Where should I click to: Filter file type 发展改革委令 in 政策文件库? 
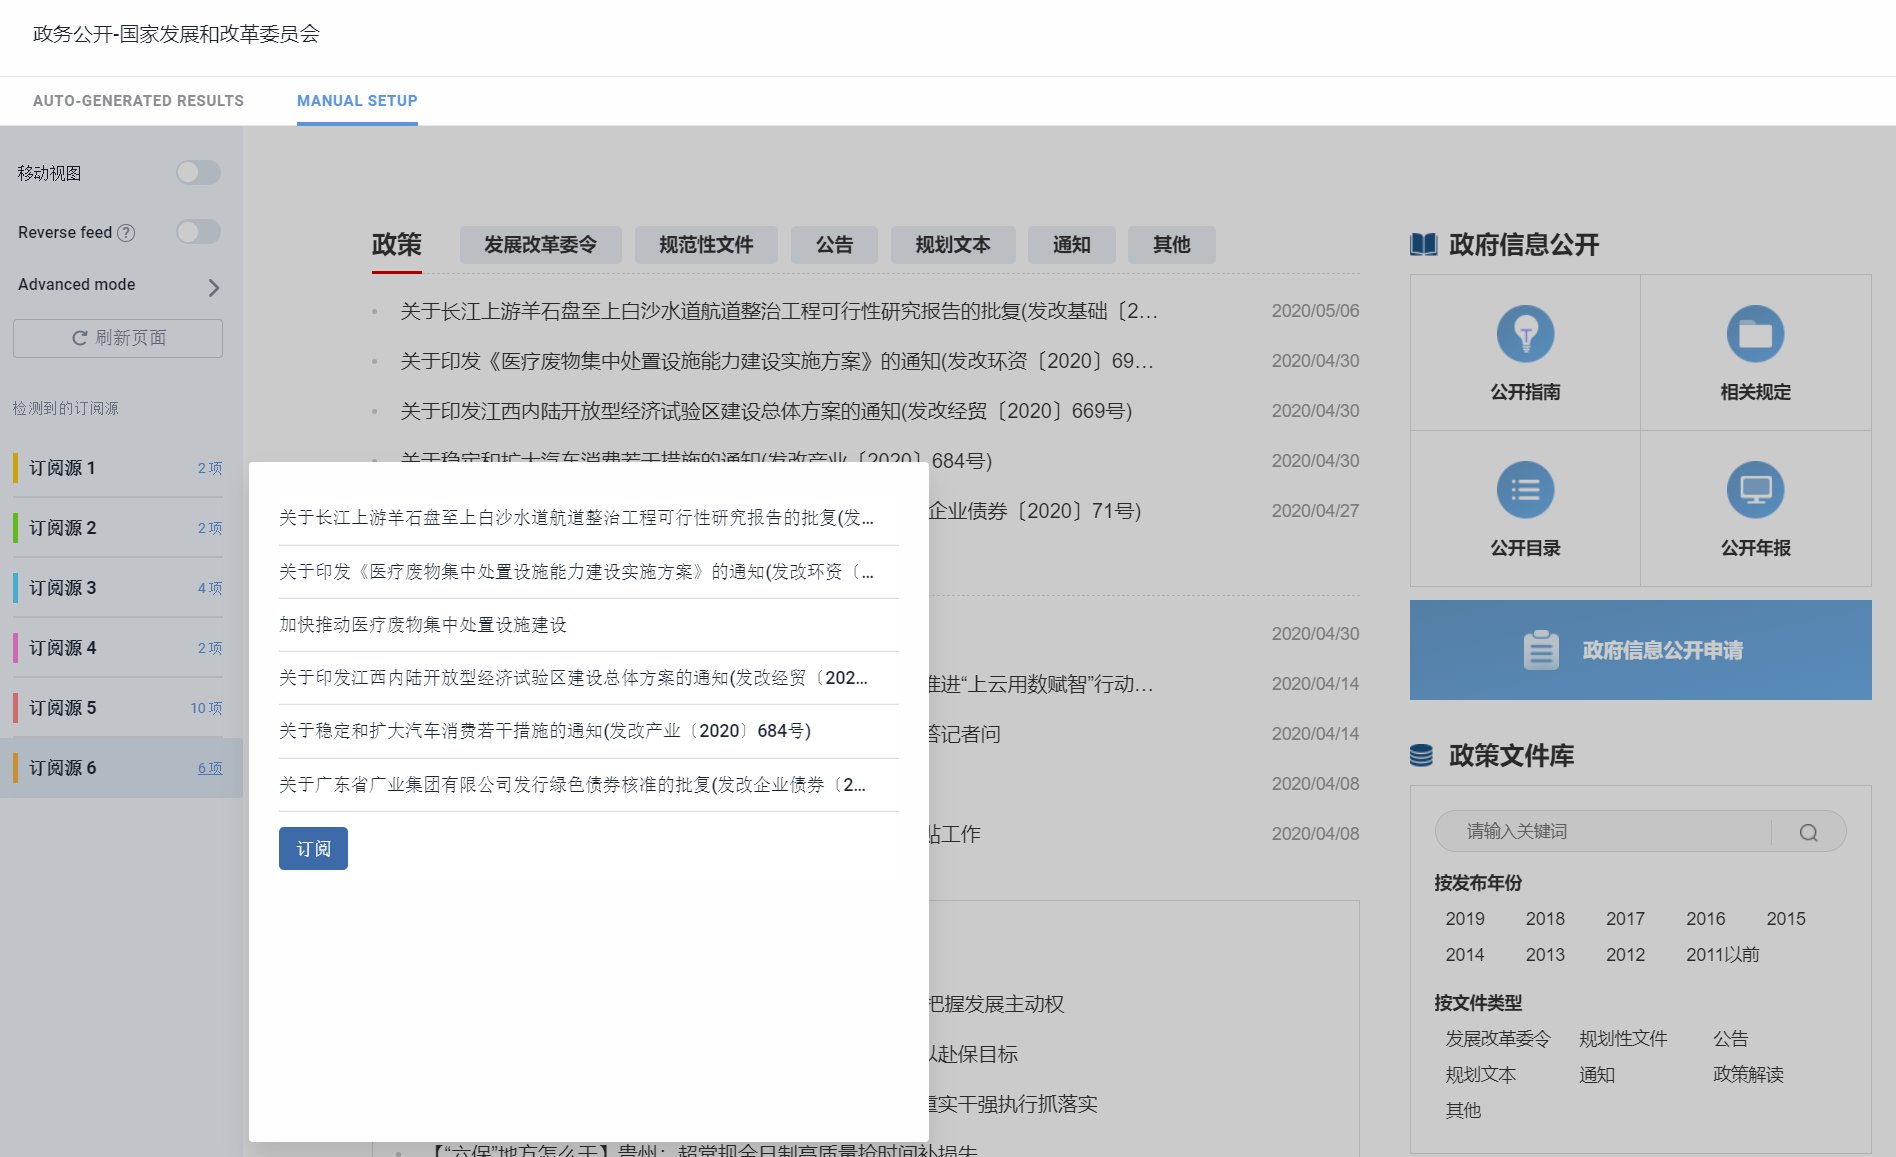(1498, 1039)
